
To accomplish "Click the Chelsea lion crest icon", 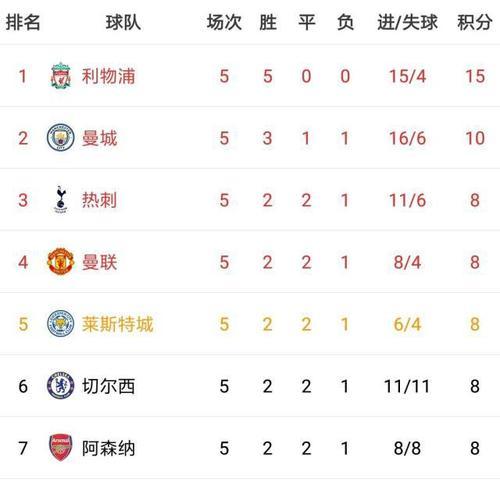I will point(60,386).
